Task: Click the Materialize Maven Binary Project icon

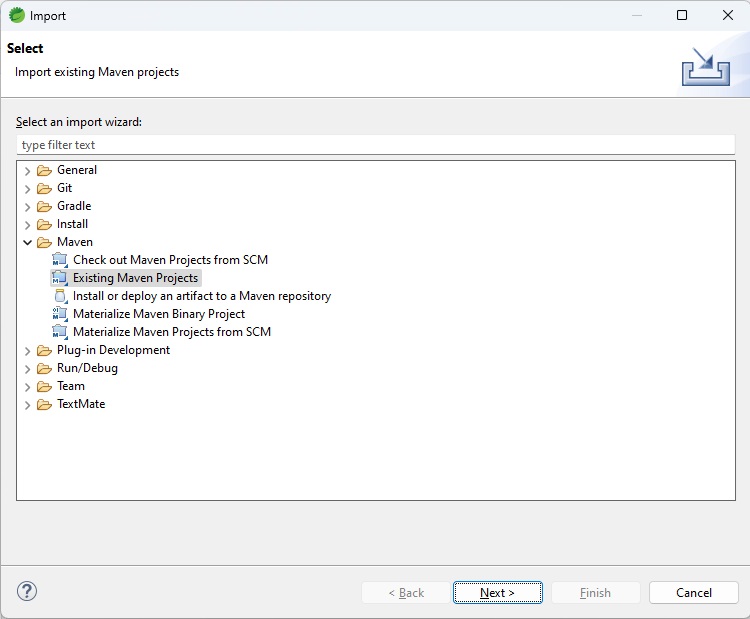Action: coord(60,314)
